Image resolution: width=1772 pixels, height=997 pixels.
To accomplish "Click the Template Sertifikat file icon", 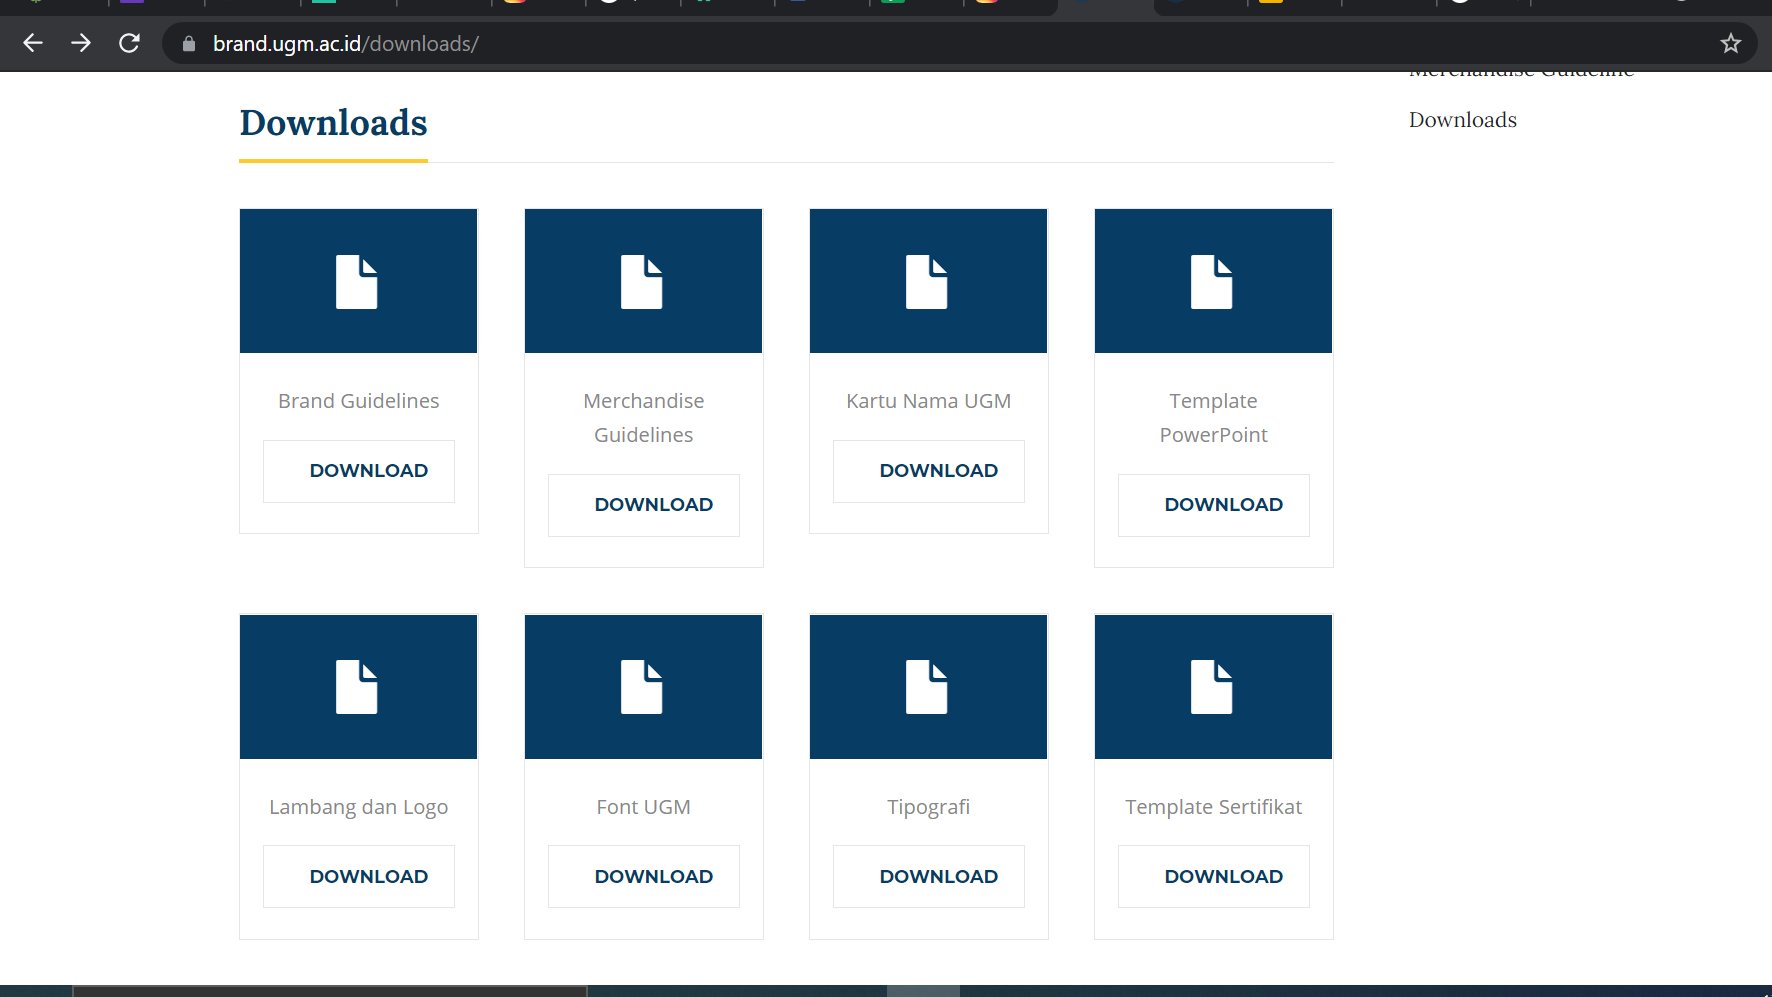I will point(1212,687).
